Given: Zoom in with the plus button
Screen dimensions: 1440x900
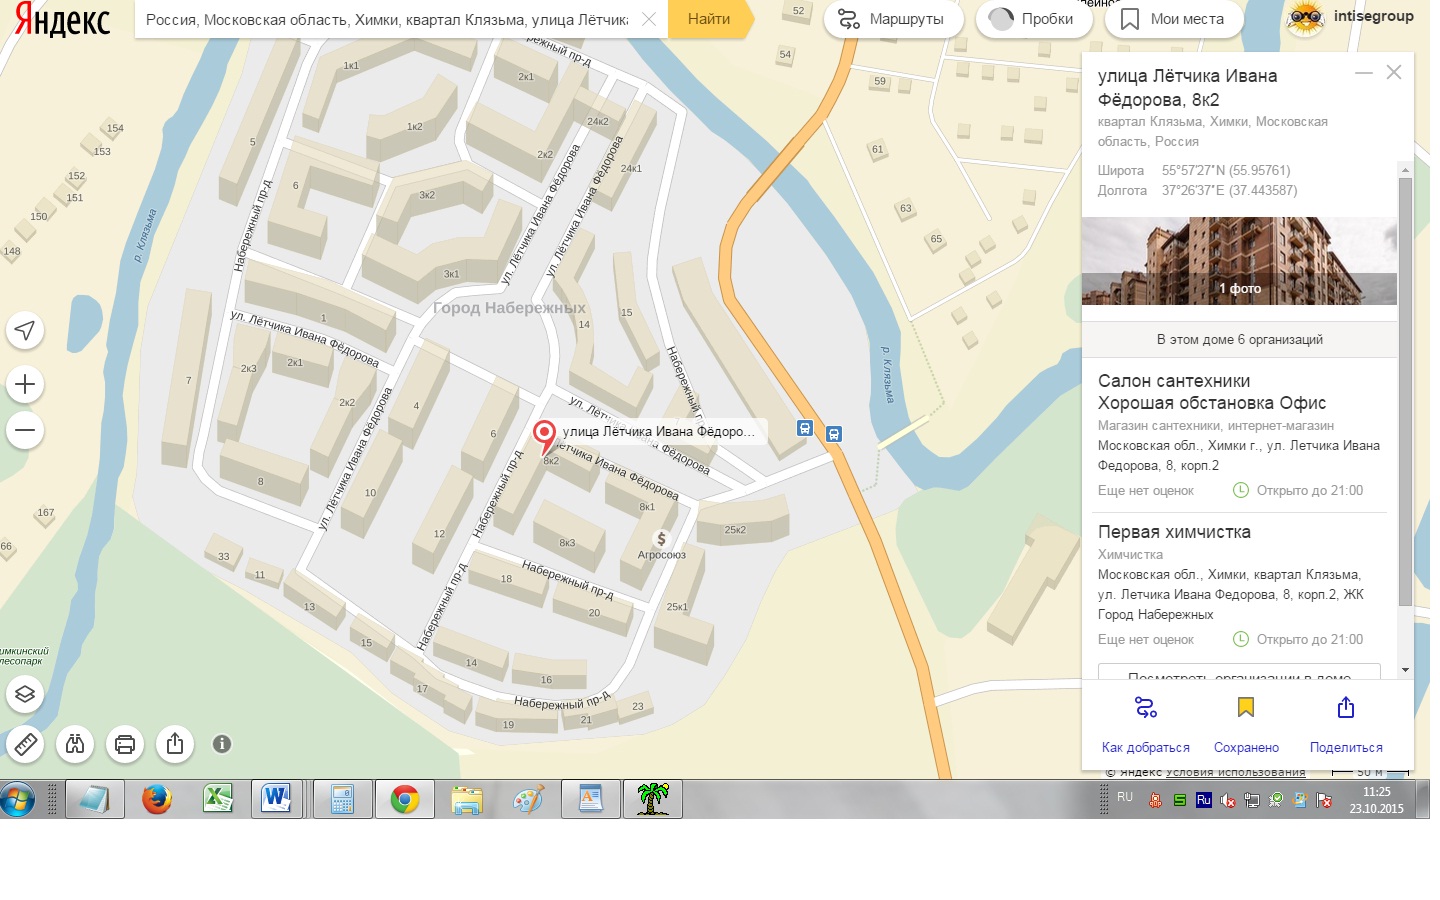Looking at the screenshot, I should (25, 384).
